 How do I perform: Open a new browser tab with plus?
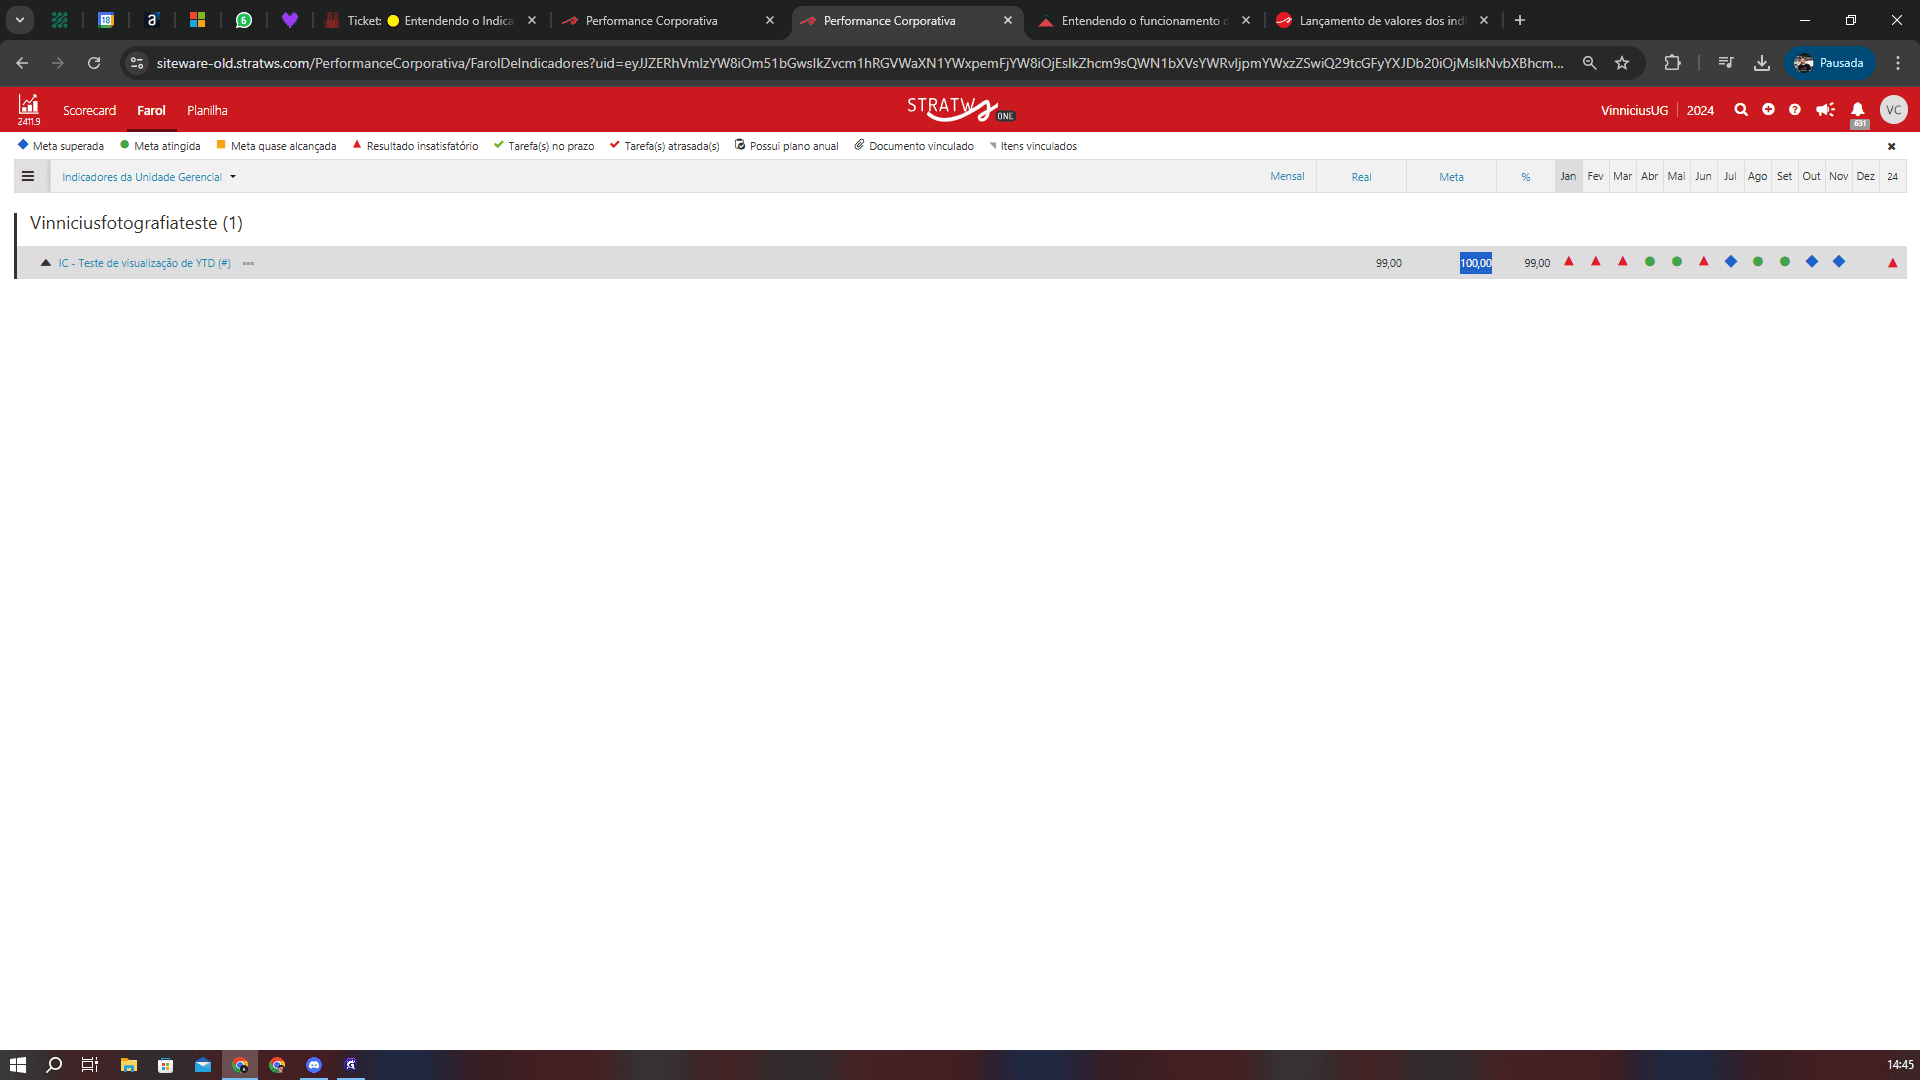[x=1519, y=20]
